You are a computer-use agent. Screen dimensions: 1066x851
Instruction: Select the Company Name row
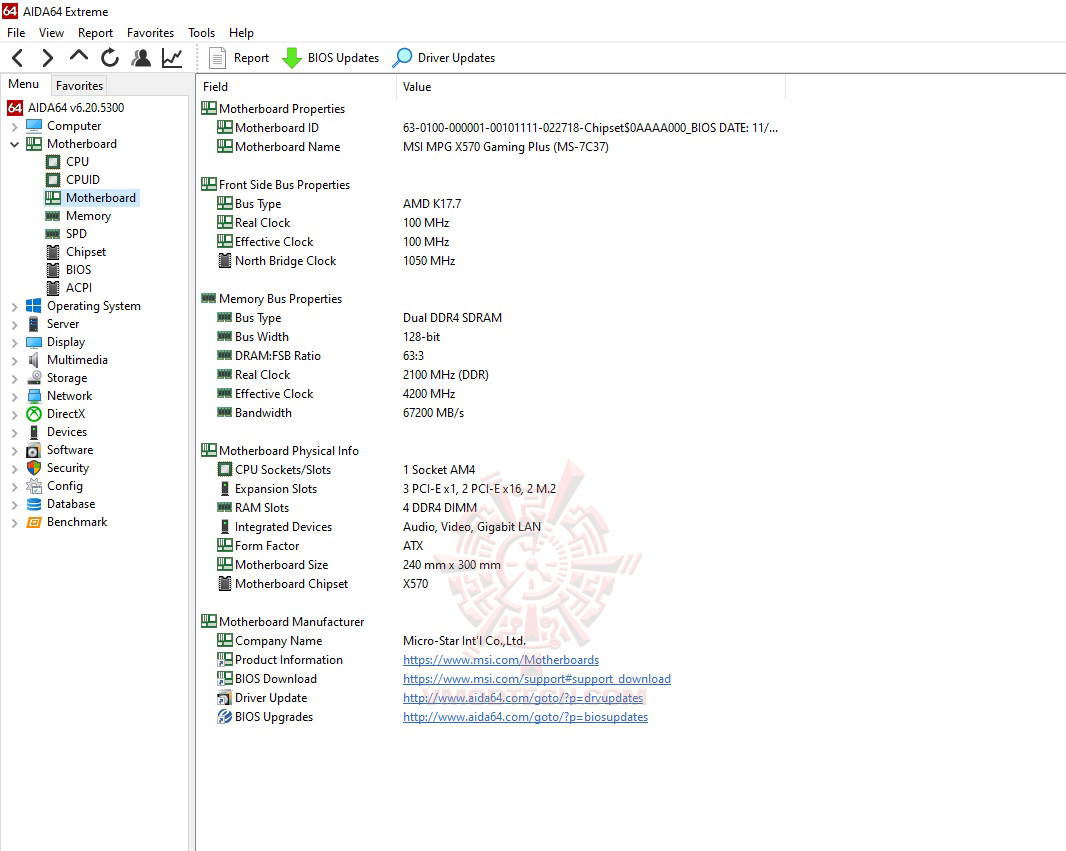(489, 641)
